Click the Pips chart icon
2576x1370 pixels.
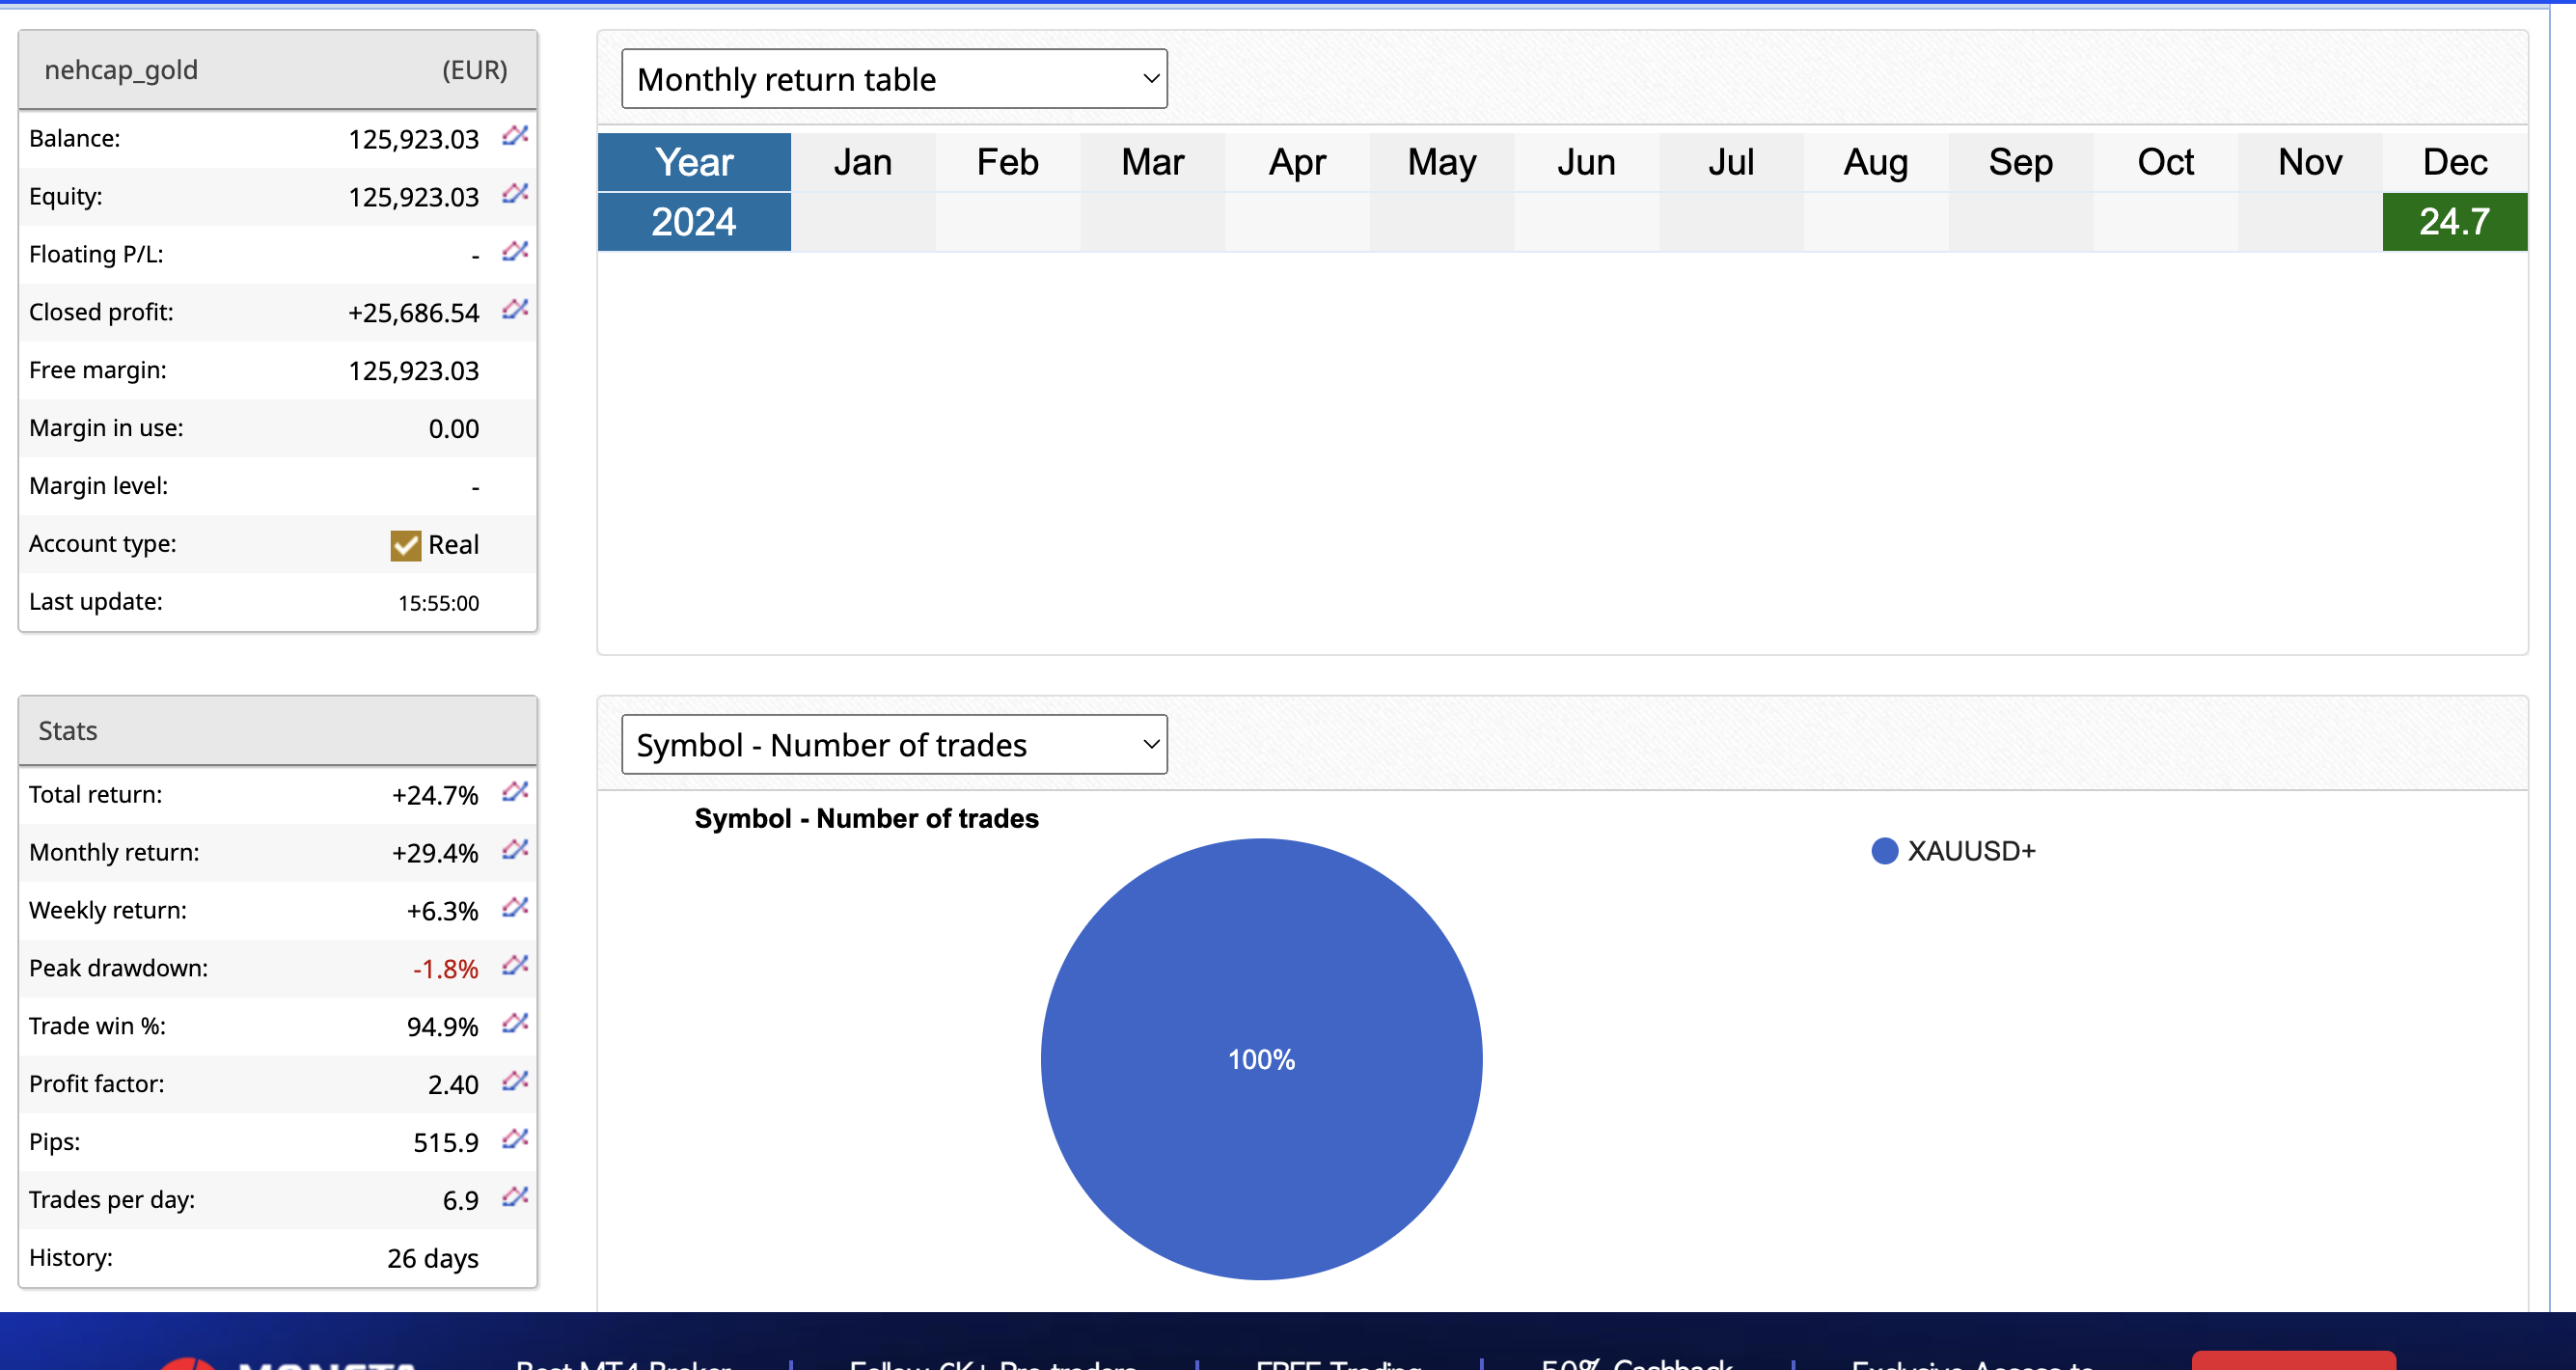pyautogui.click(x=515, y=1140)
